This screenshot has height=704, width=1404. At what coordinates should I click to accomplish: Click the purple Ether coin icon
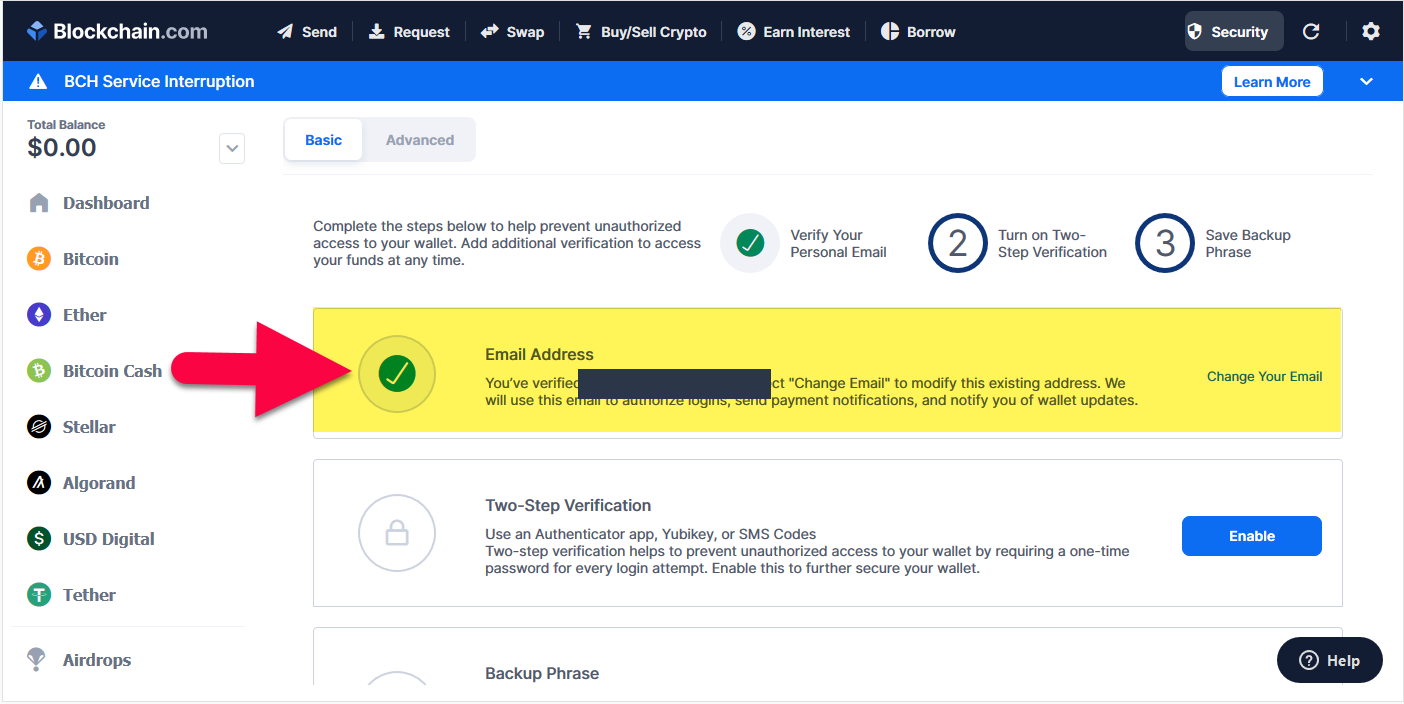(38, 315)
